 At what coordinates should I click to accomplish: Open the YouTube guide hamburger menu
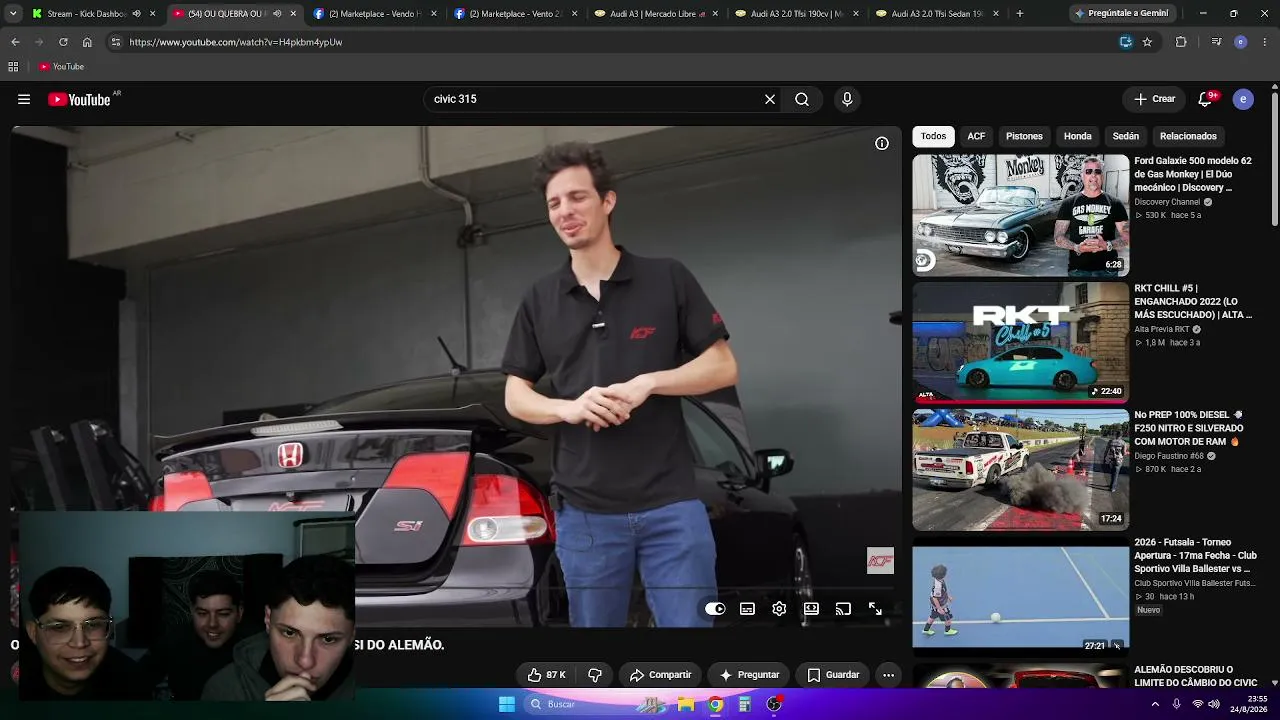(x=24, y=99)
